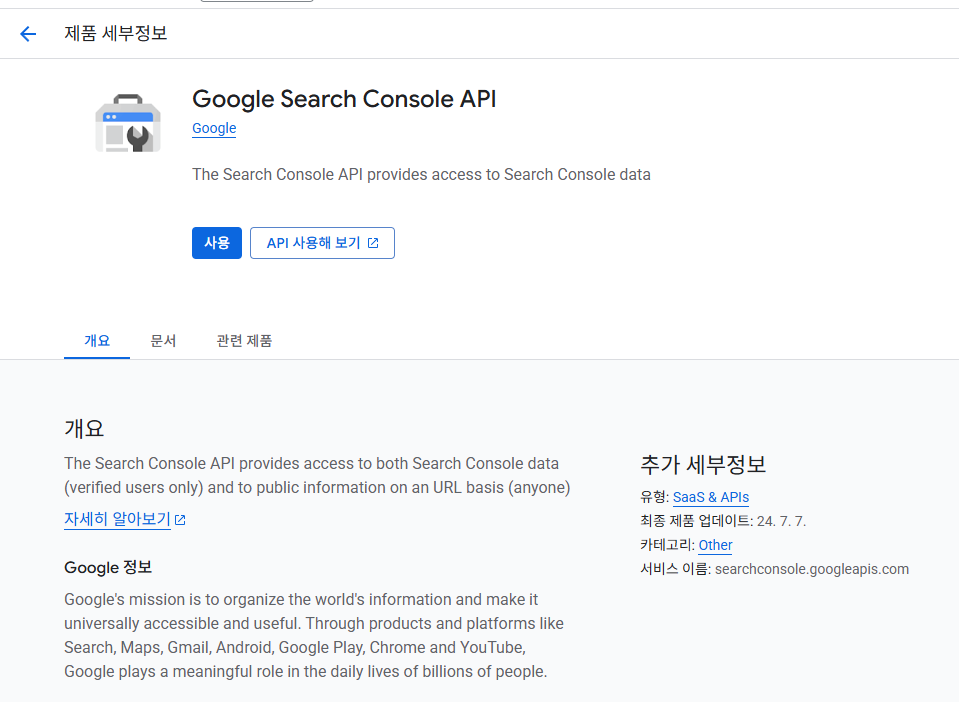Switch to the 문서 tab

[x=163, y=341]
